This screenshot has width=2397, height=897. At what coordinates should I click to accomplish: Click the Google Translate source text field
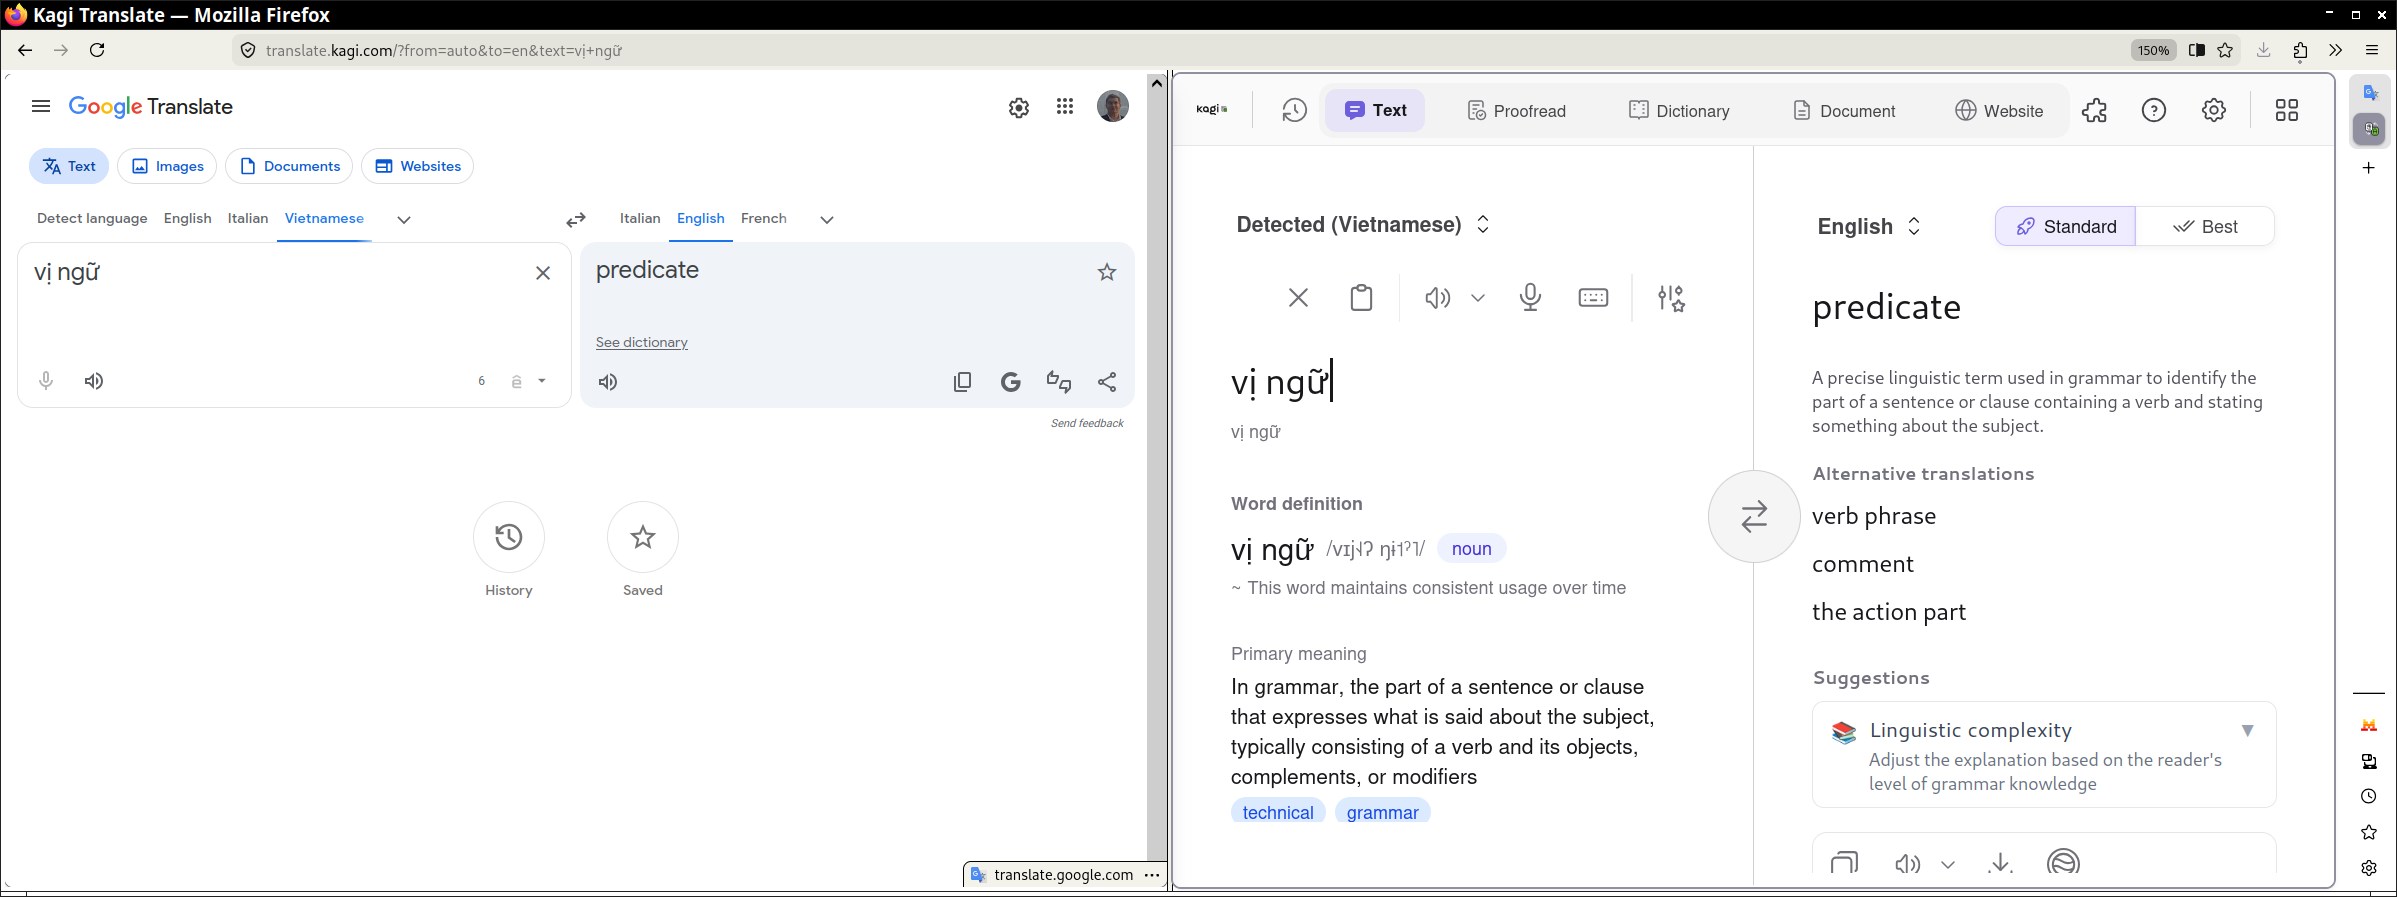280,310
